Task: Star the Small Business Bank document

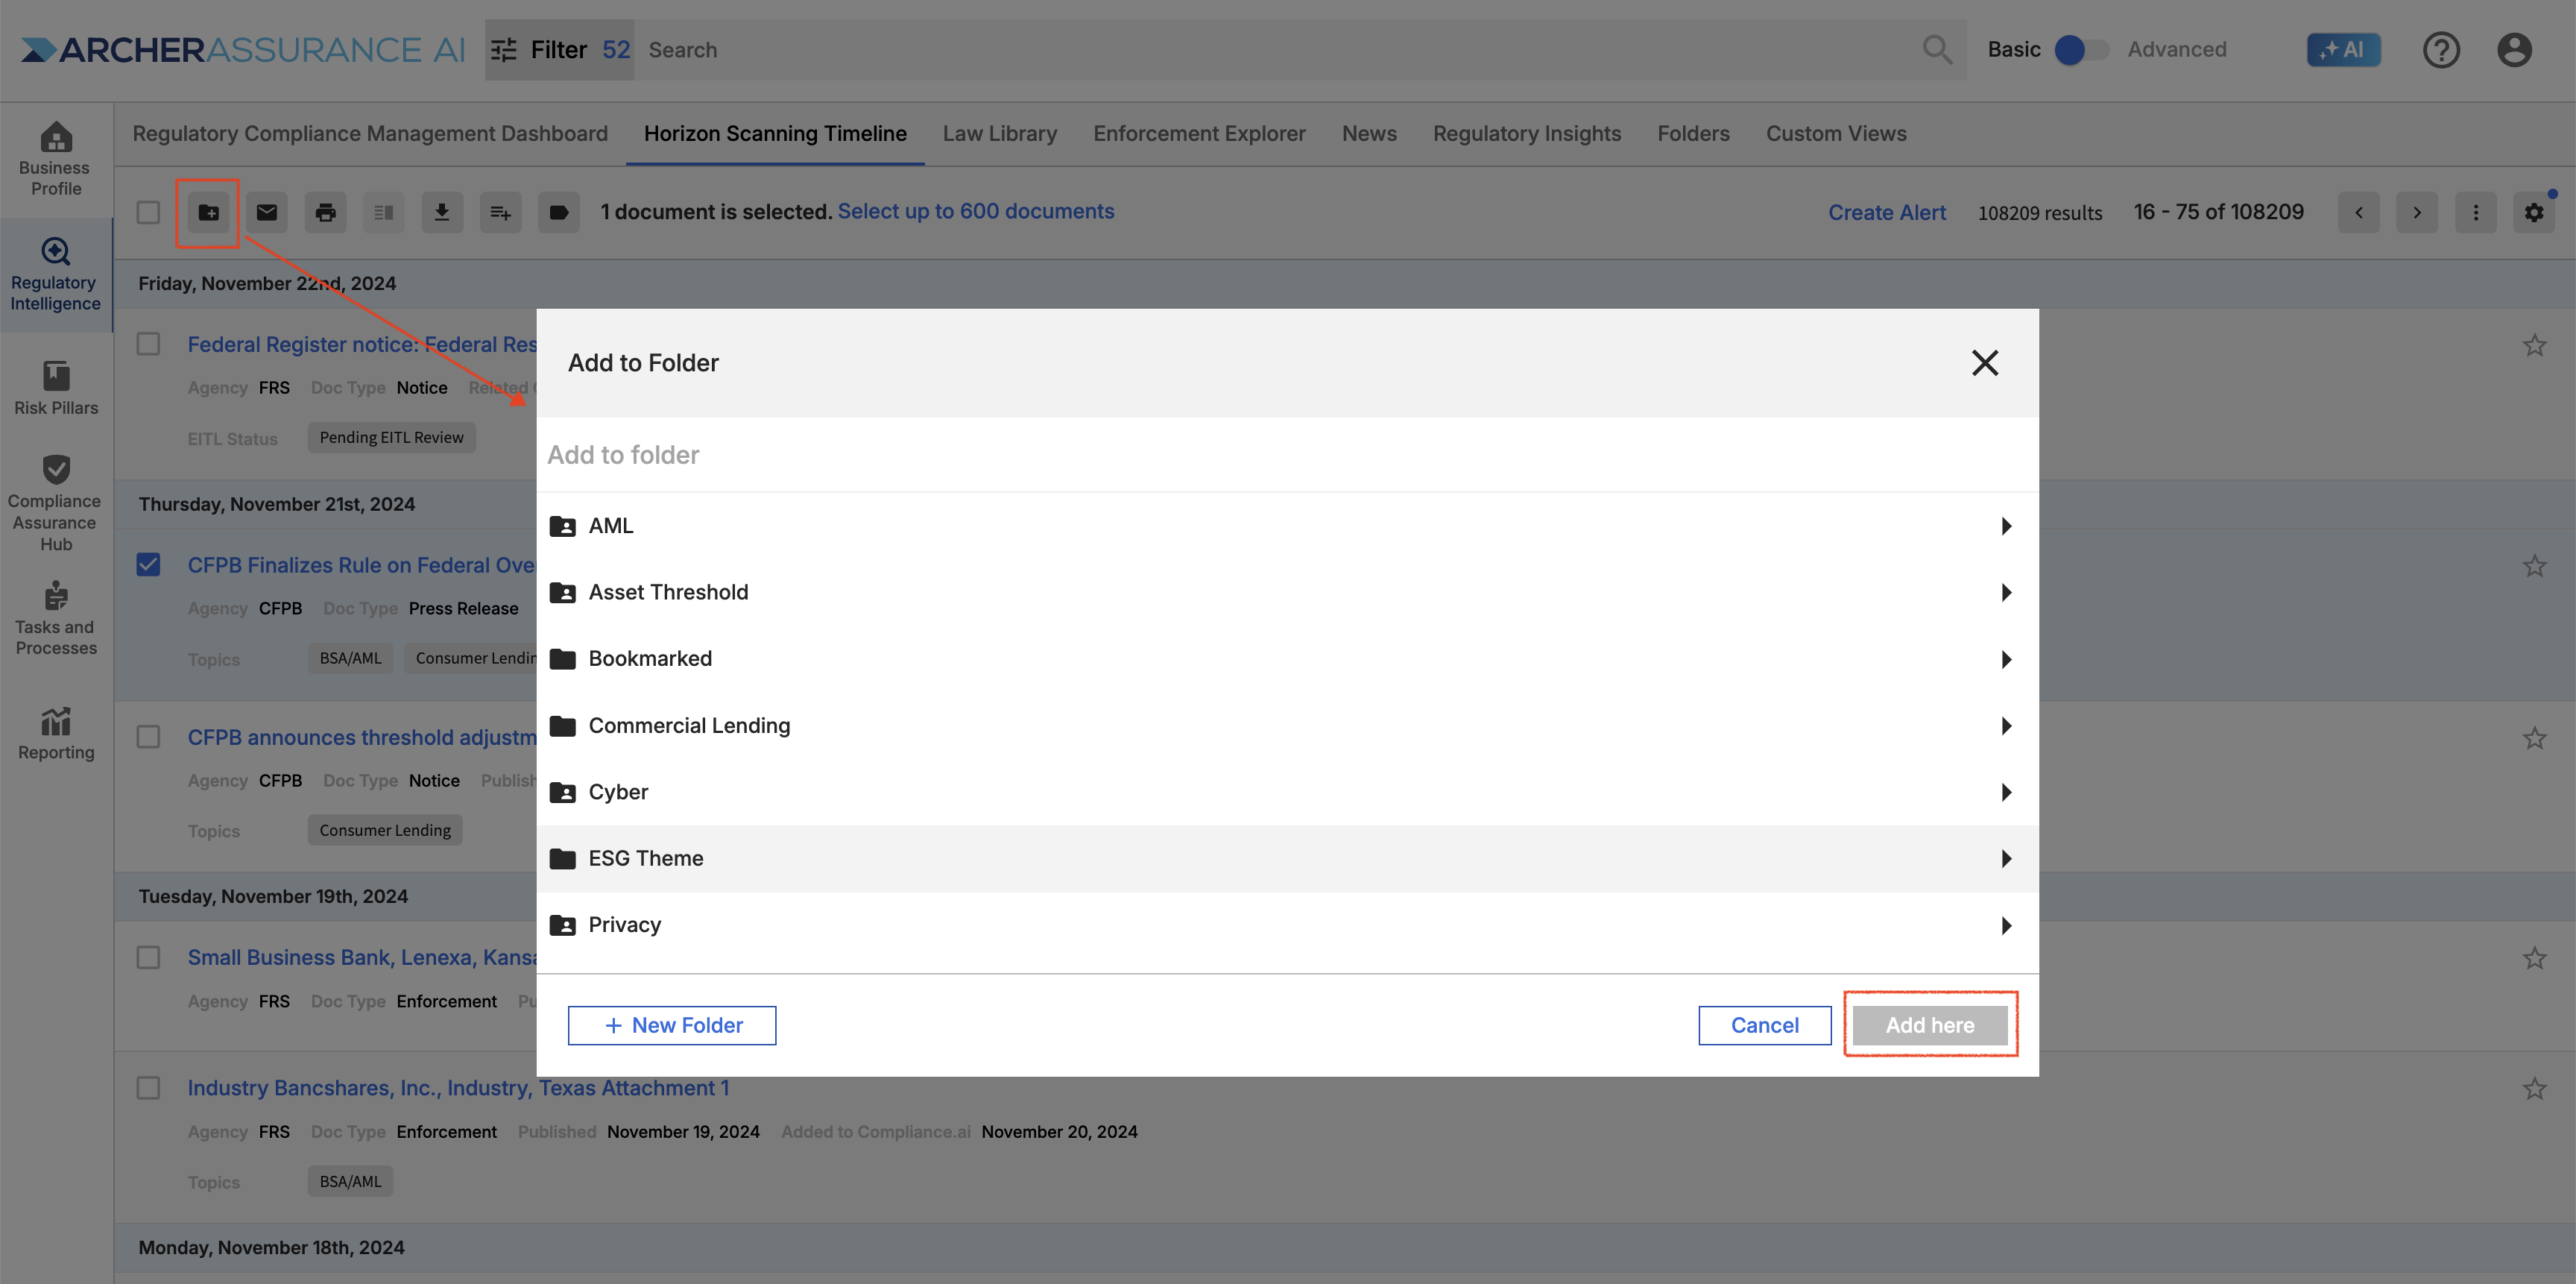Action: tap(2534, 958)
